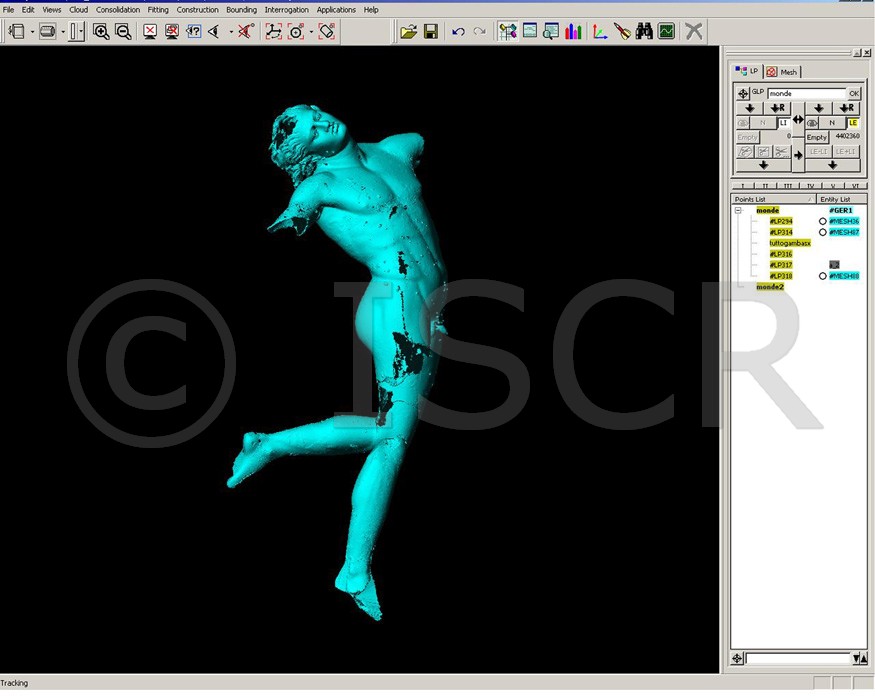875x700 pixels.
Task: Toggle the visibility eye on the LI side
Action: (743, 122)
